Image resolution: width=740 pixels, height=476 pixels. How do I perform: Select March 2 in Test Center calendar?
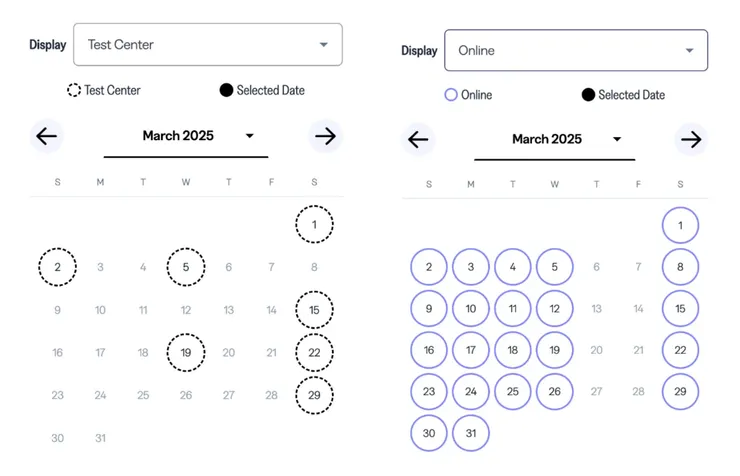[x=57, y=267]
